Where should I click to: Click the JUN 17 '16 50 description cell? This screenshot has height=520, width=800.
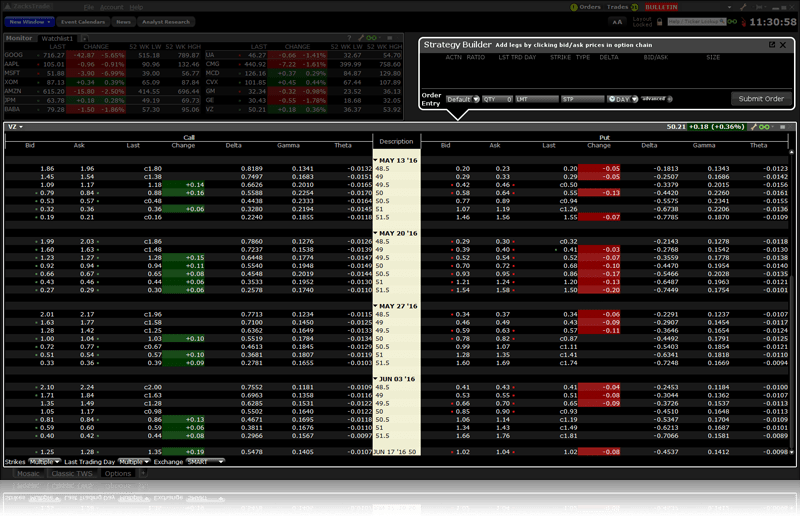click(396, 452)
